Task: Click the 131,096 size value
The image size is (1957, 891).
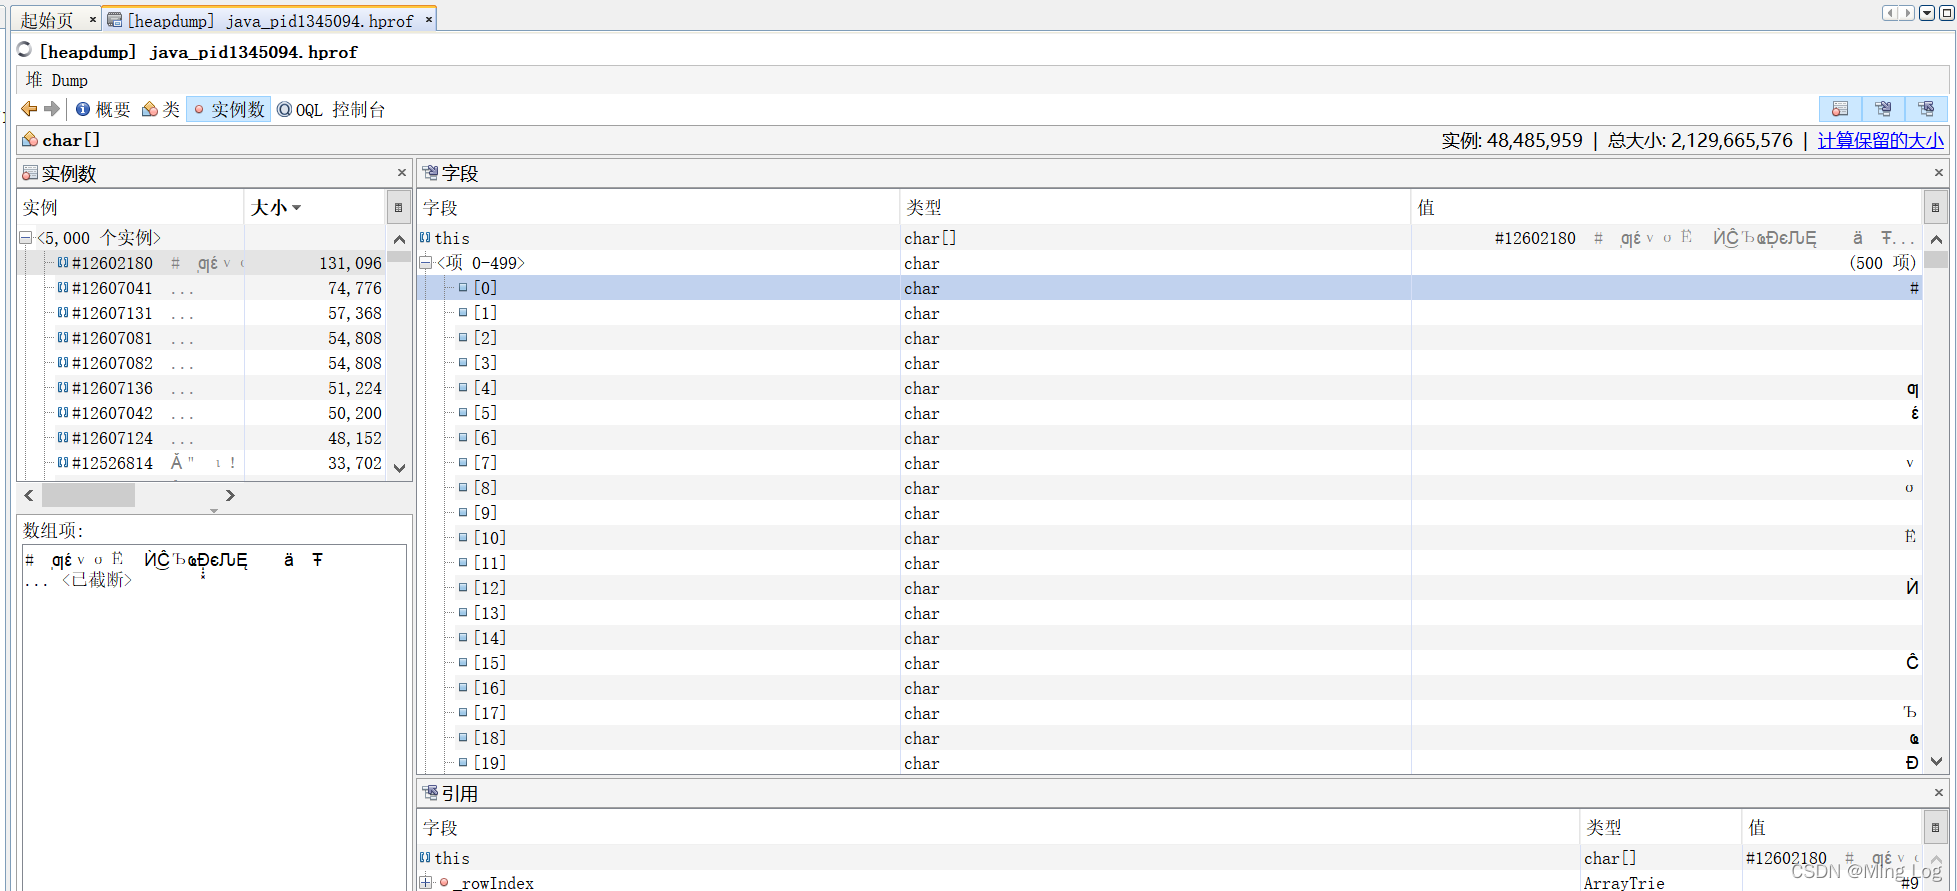Action: pos(350,263)
